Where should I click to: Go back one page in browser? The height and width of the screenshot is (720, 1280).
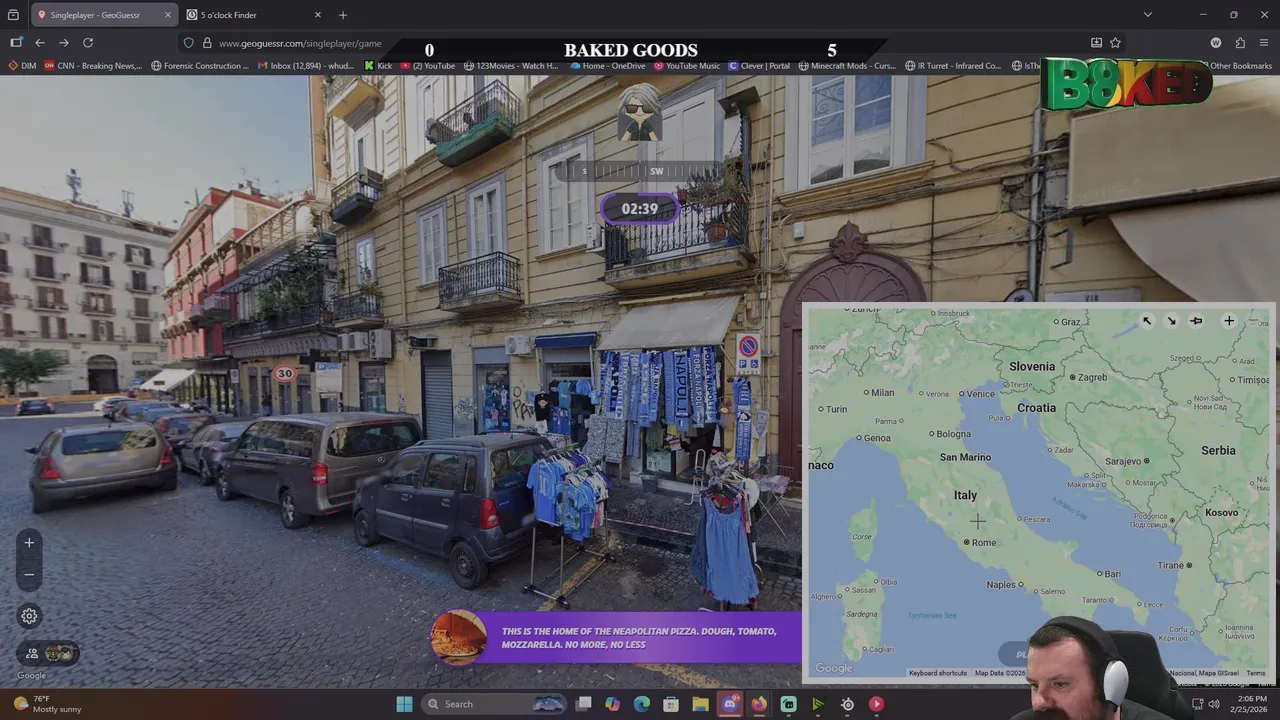coord(40,43)
